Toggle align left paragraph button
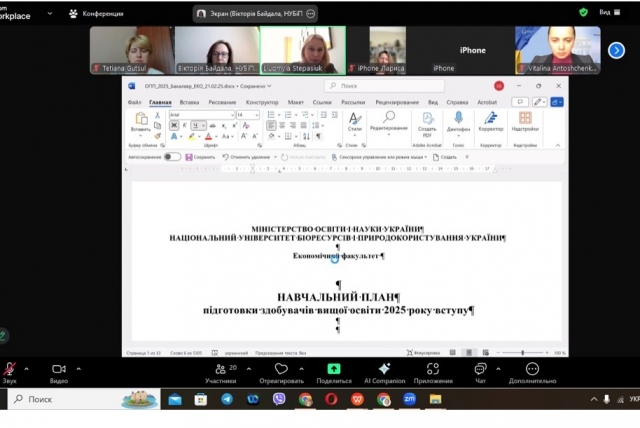The image size is (640, 428). 271,125
